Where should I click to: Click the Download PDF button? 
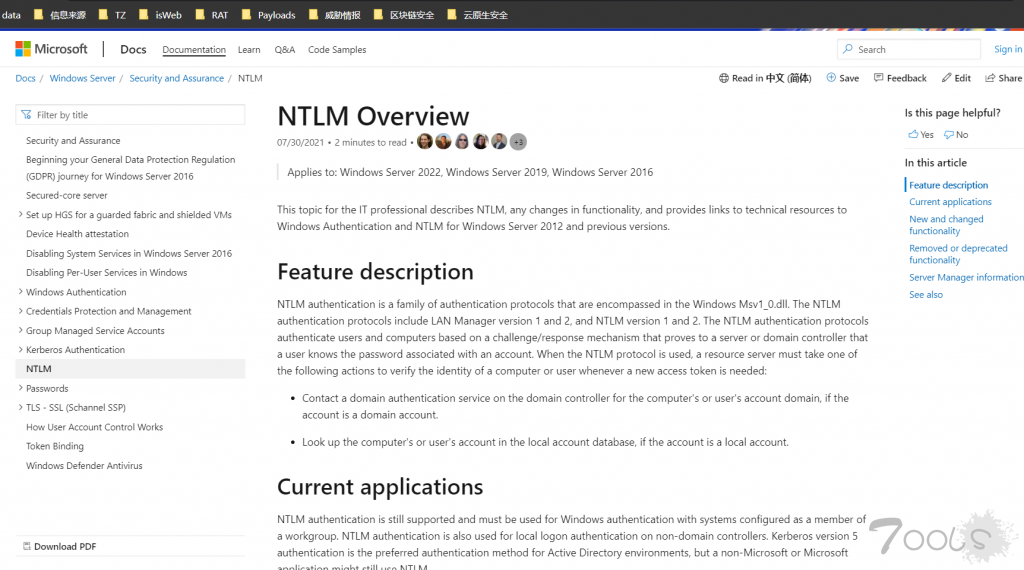pyautogui.click(x=59, y=546)
